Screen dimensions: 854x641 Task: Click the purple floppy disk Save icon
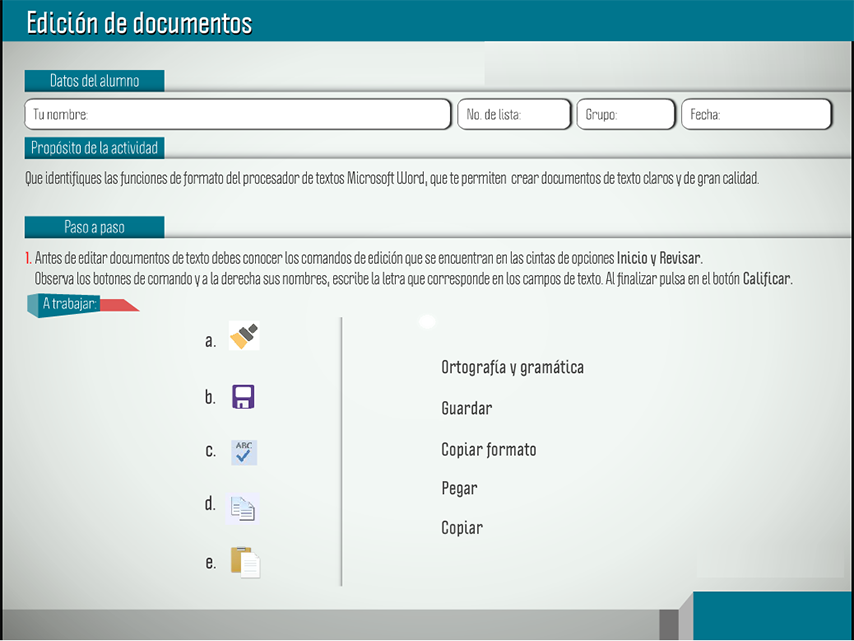[243, 397]
